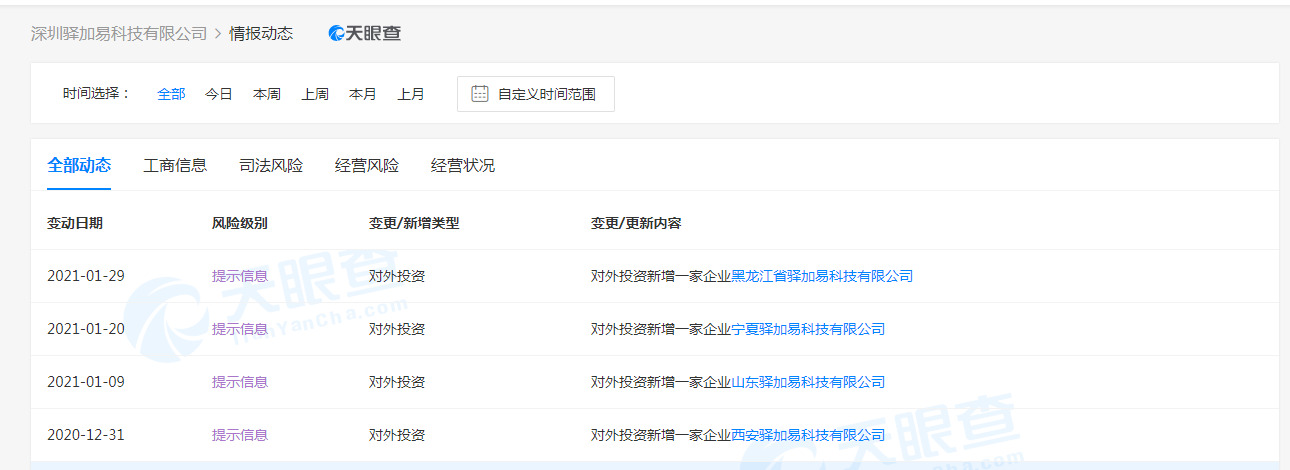Click 提示信息 in the 2021-01-29 row

point(240,276)
